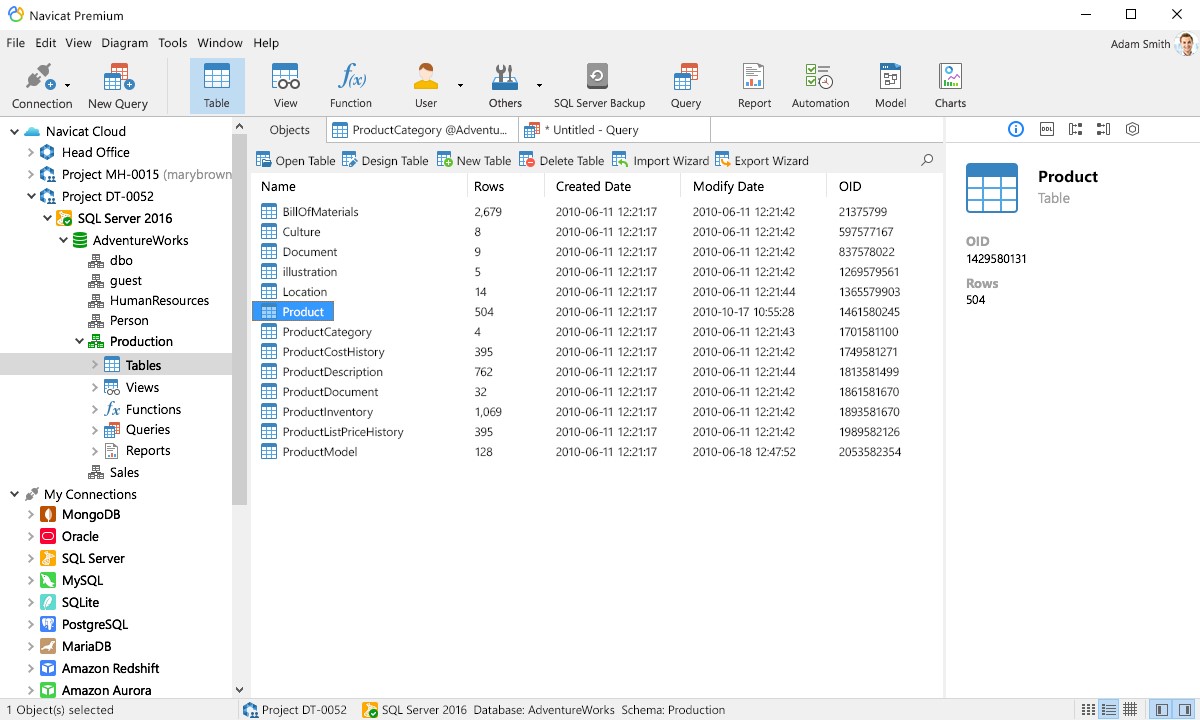Click the MariaDB connection icon

tap(47, 647)
